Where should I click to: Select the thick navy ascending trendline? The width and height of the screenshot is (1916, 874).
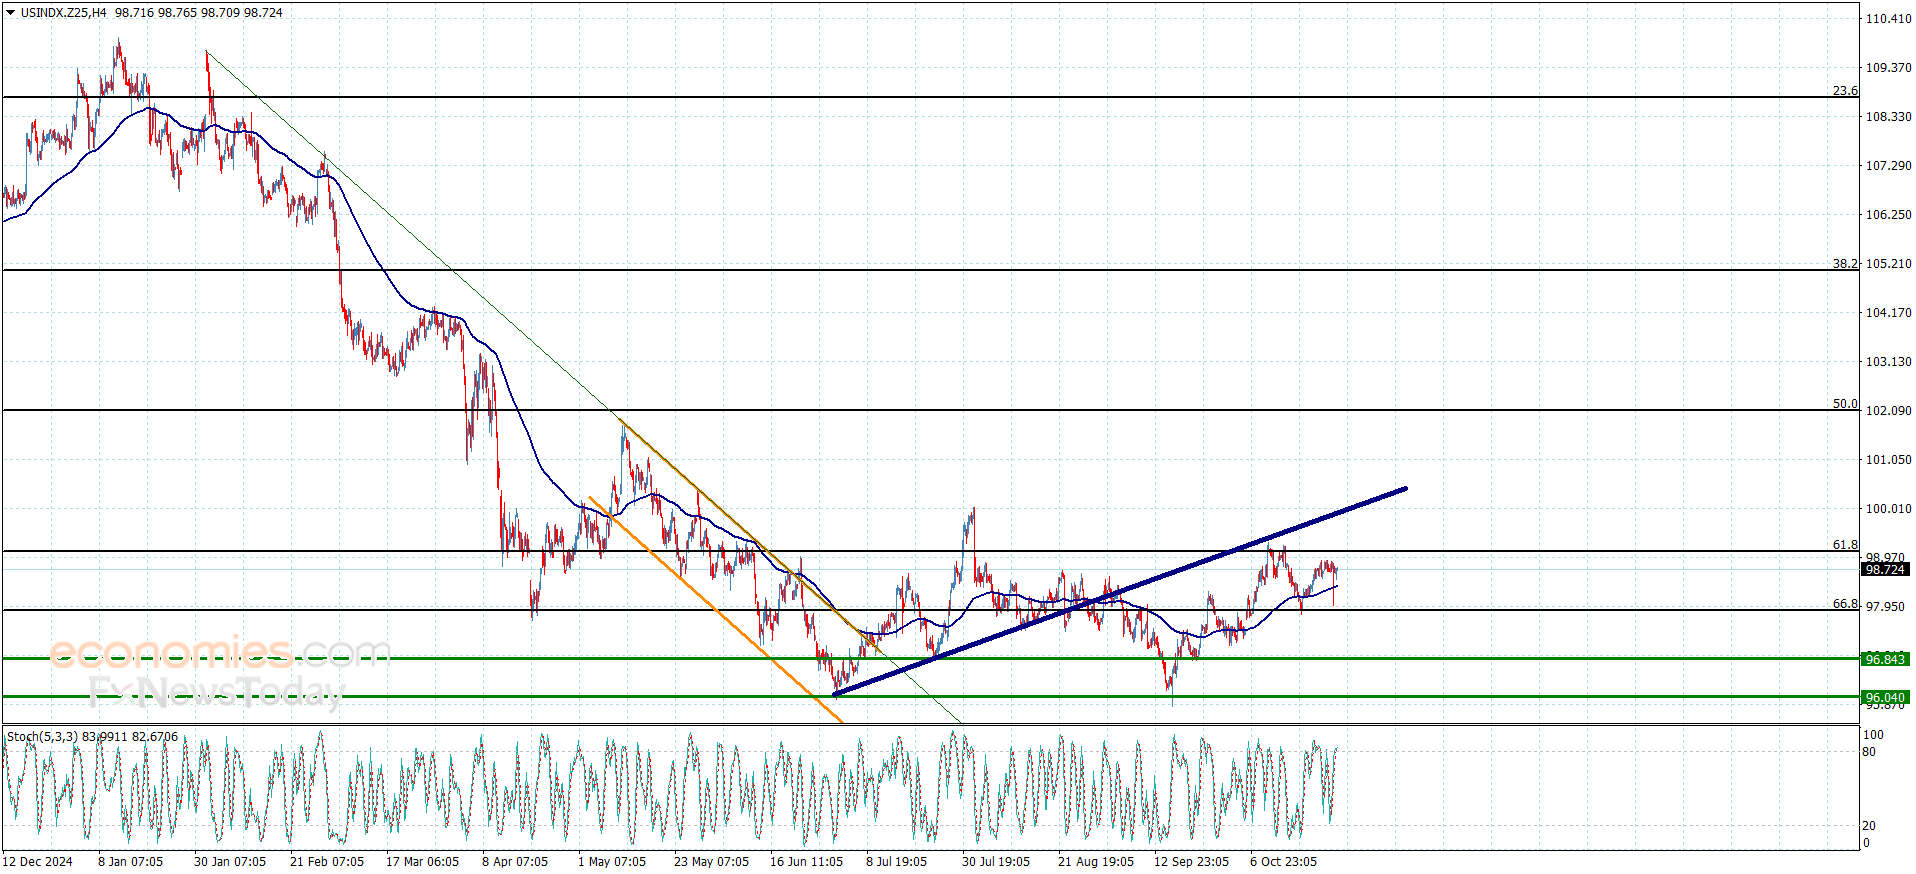tap(1120, 592)
